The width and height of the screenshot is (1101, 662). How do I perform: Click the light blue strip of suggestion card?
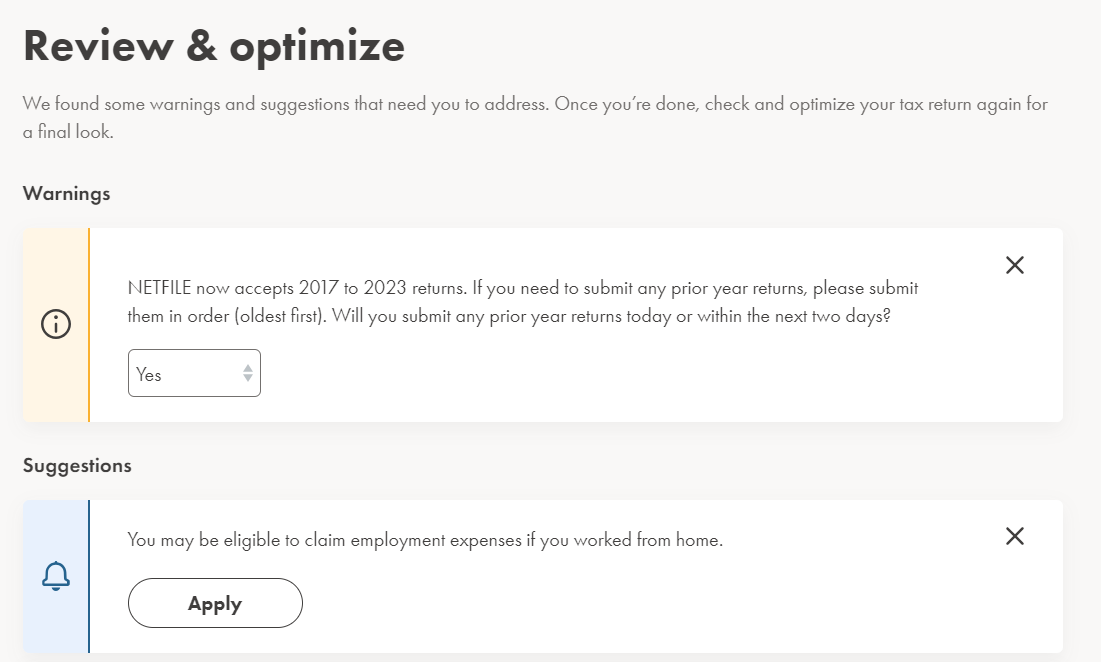tap(56, 576)
